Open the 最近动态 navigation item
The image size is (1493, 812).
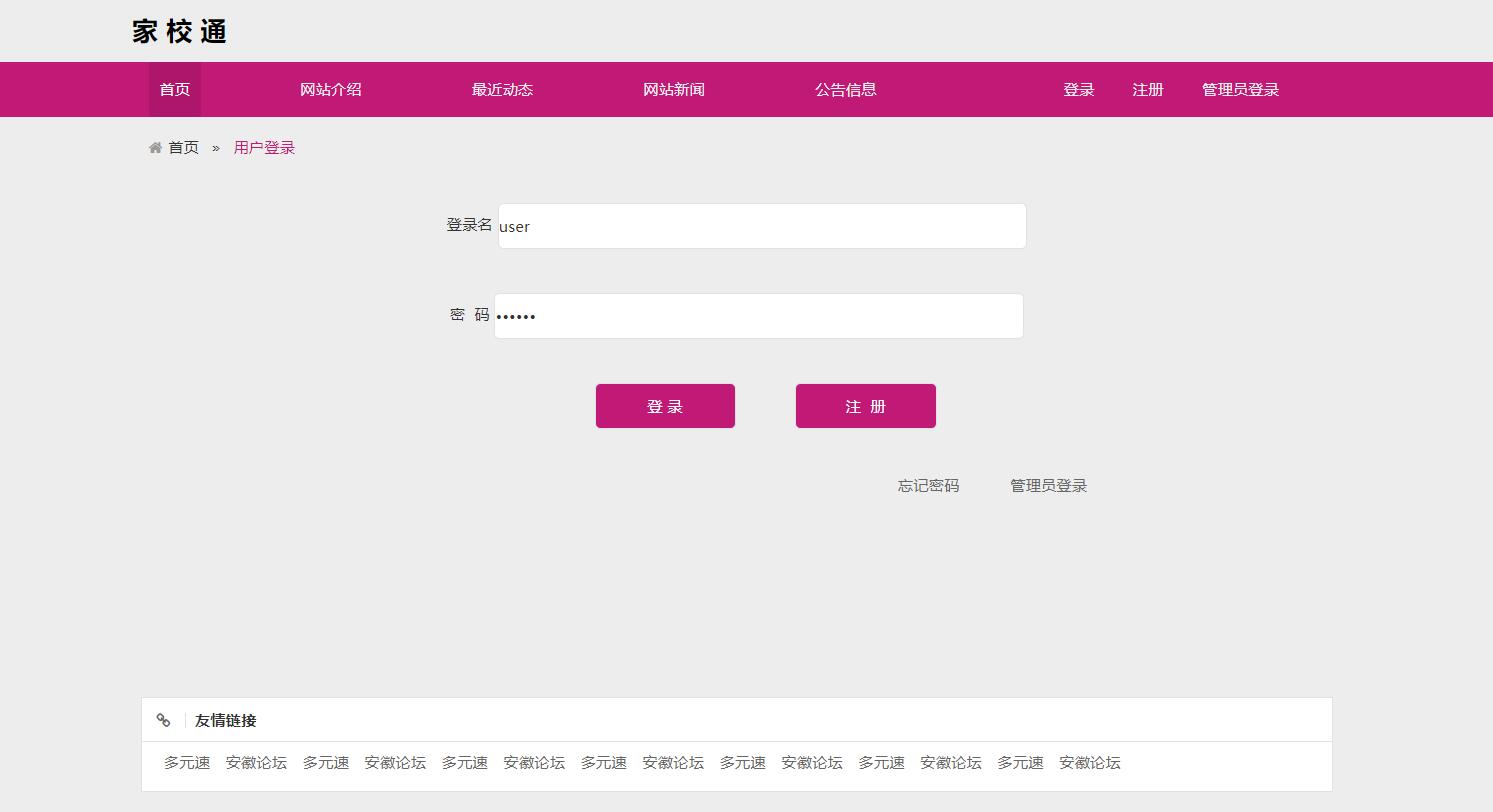pyautogui.click(x=501, y=89)
